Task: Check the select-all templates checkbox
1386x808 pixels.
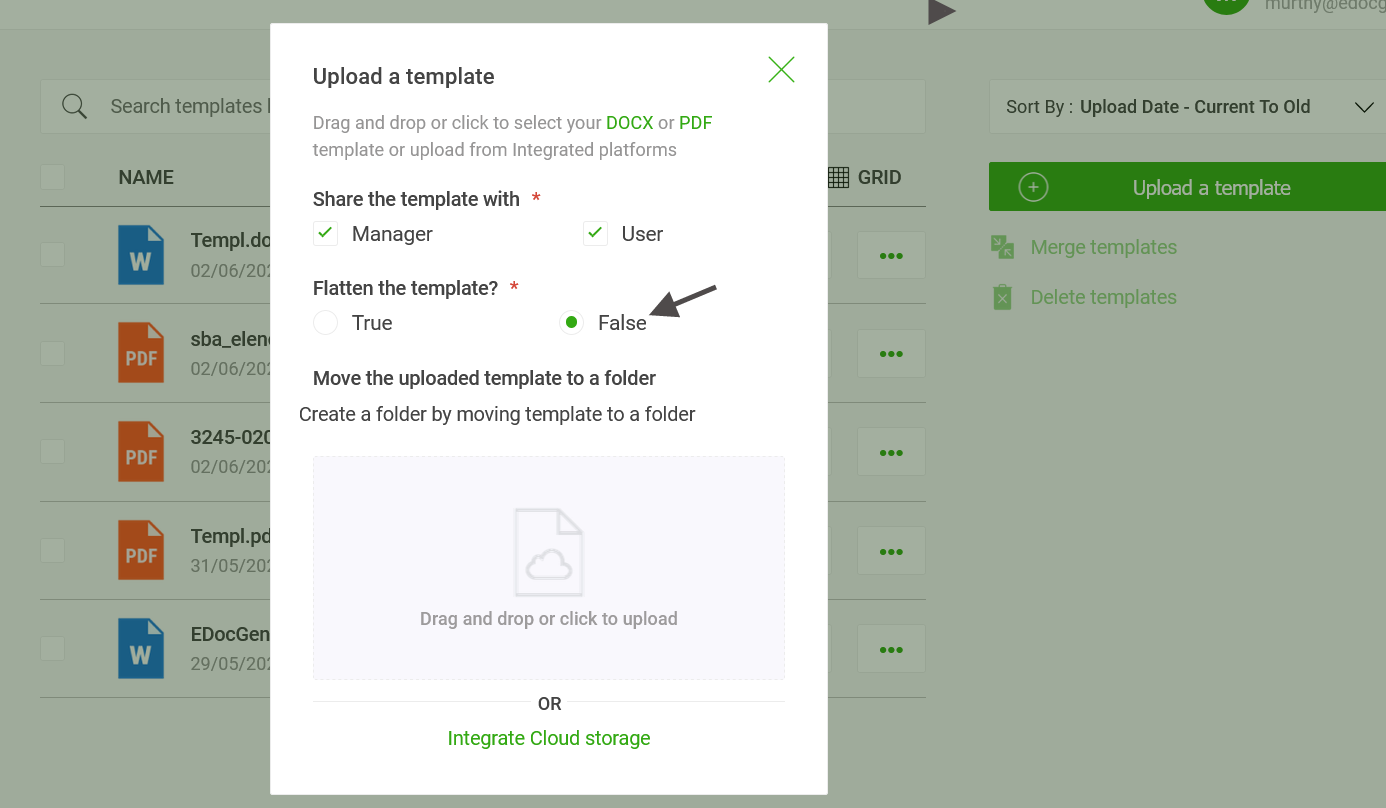Action: coord(52,177)
